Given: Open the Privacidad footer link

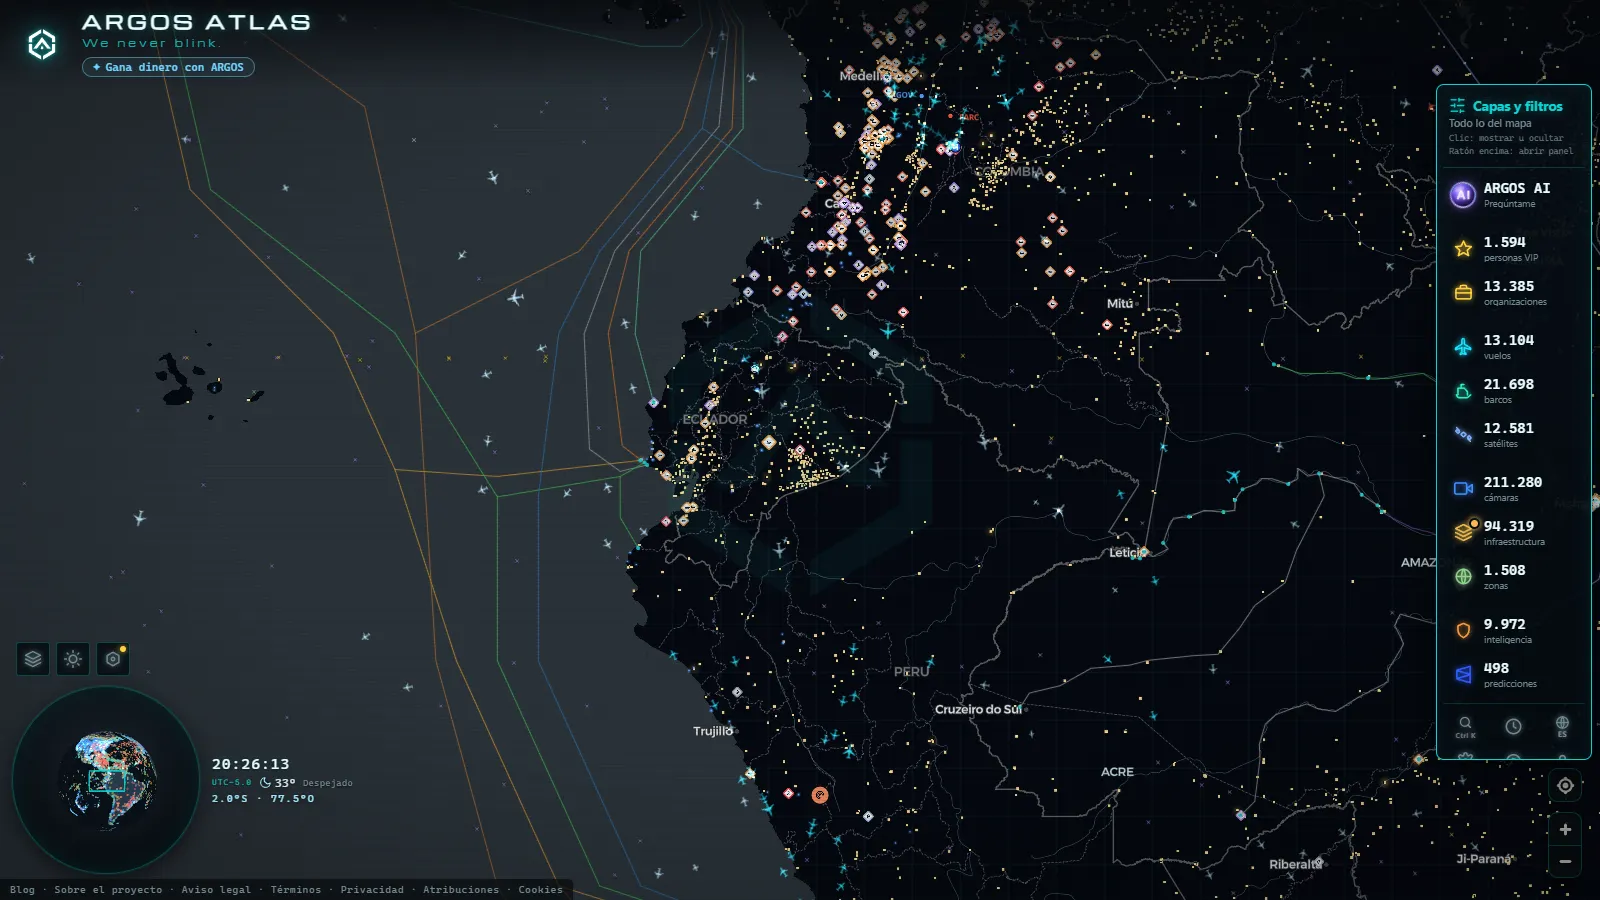Looking at the screenshot, I should click(372, 889).
